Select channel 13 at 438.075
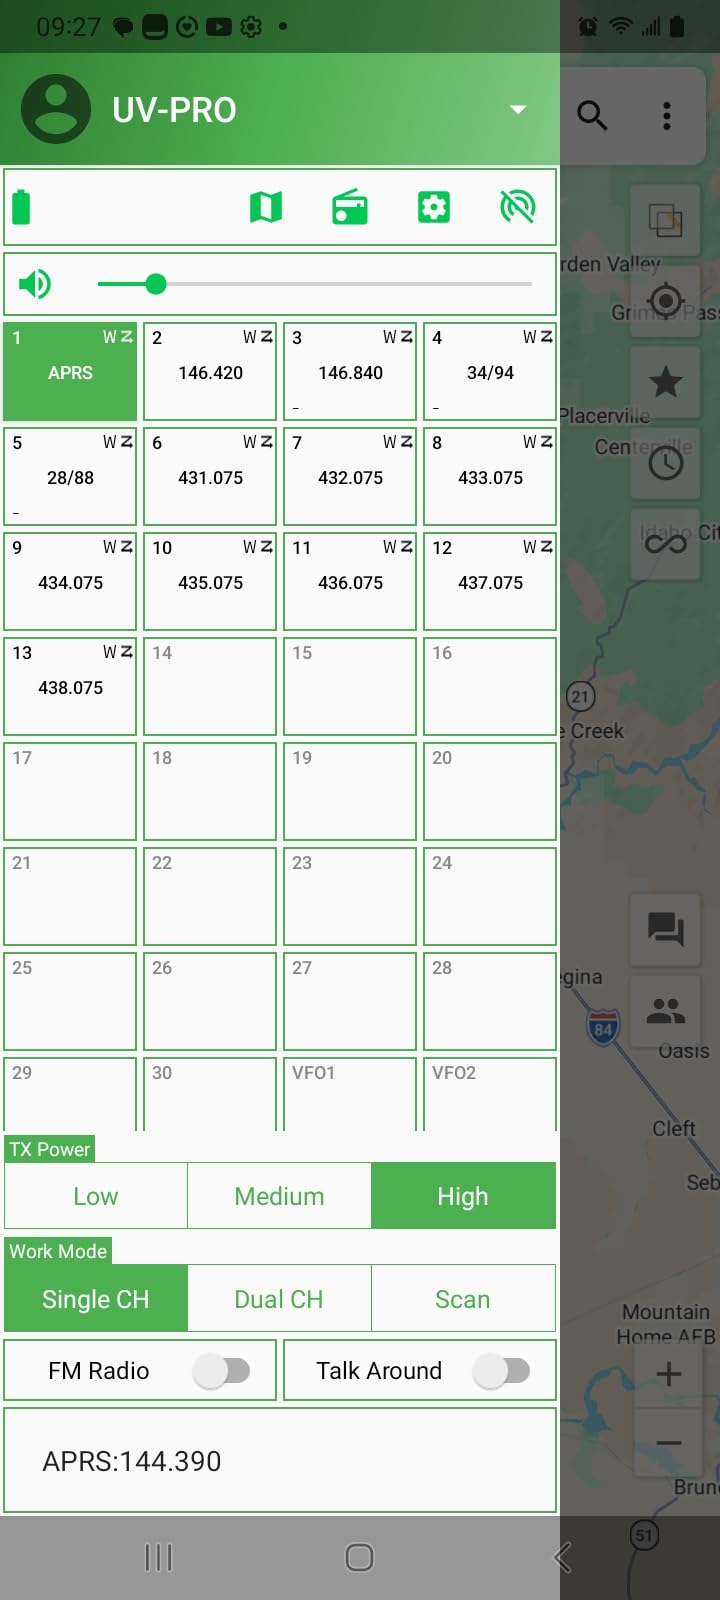Image resolution: width=720 pixels, height=1600 pixels. [x=70, y=686]
